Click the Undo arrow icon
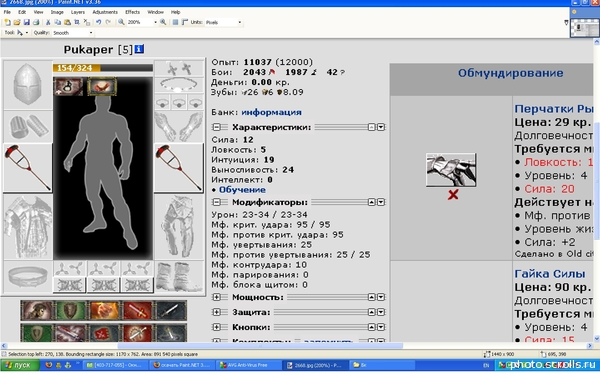600x375 pixels. coord(99,22)
